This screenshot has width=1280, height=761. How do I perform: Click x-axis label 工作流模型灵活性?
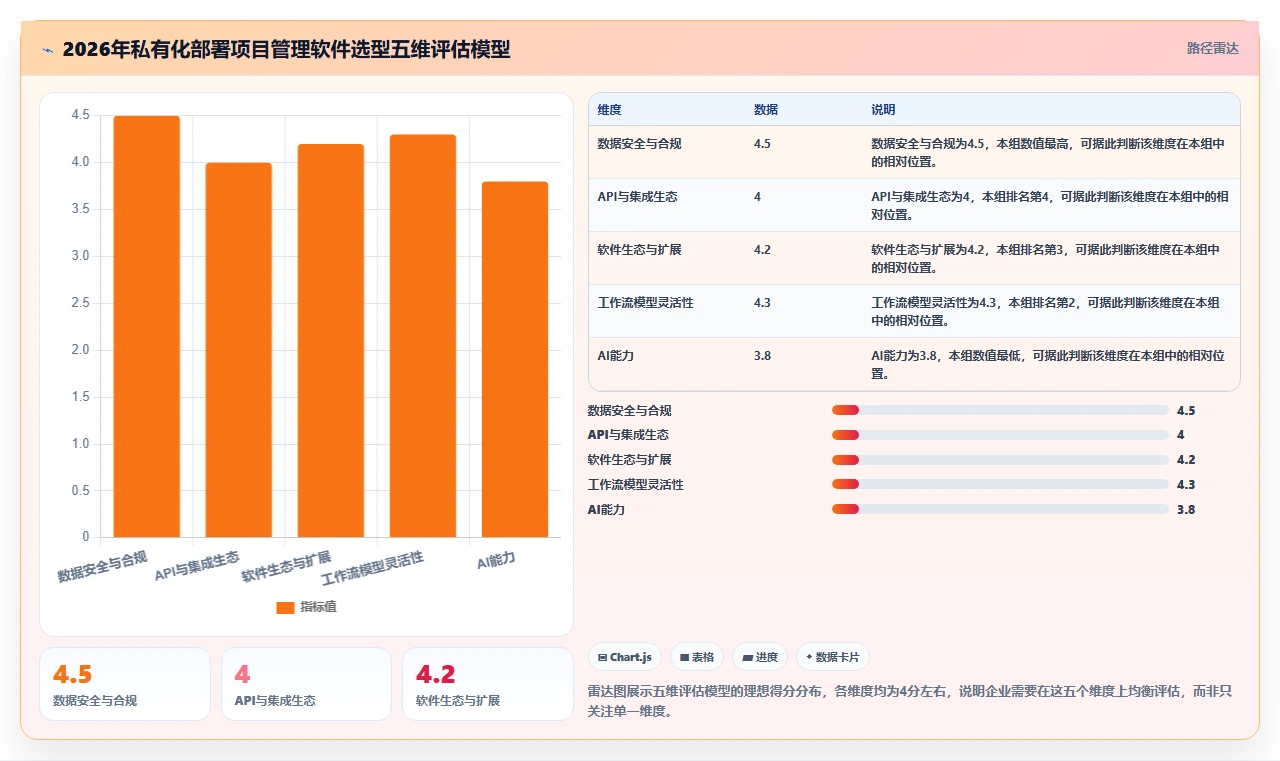tap(373, 571)
